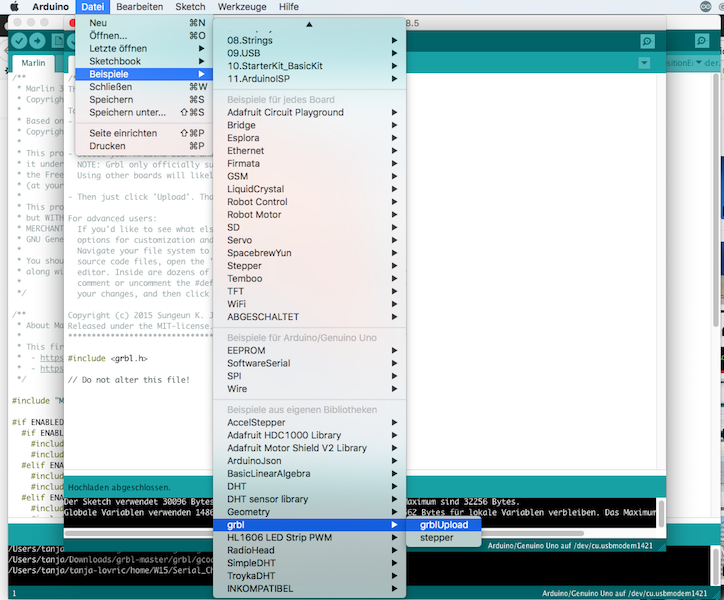The image size is (724, 600).
Task: Expand the Letzte öffnen submenu
Action: coord(144,48)
